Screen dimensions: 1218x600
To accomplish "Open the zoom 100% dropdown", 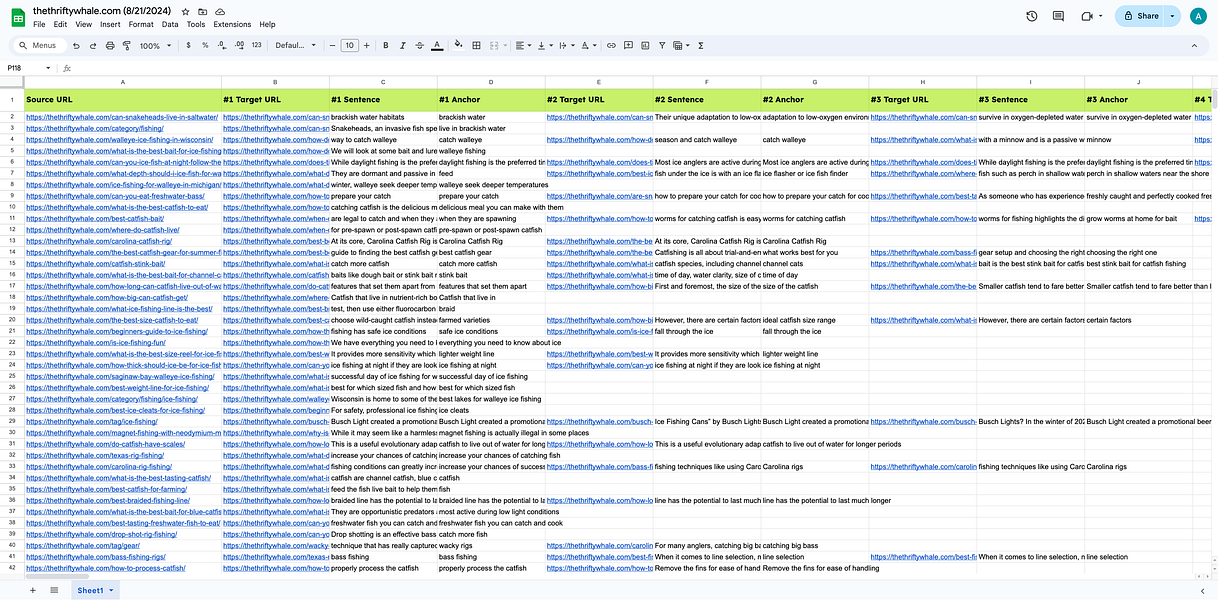I will click(153, 45).
